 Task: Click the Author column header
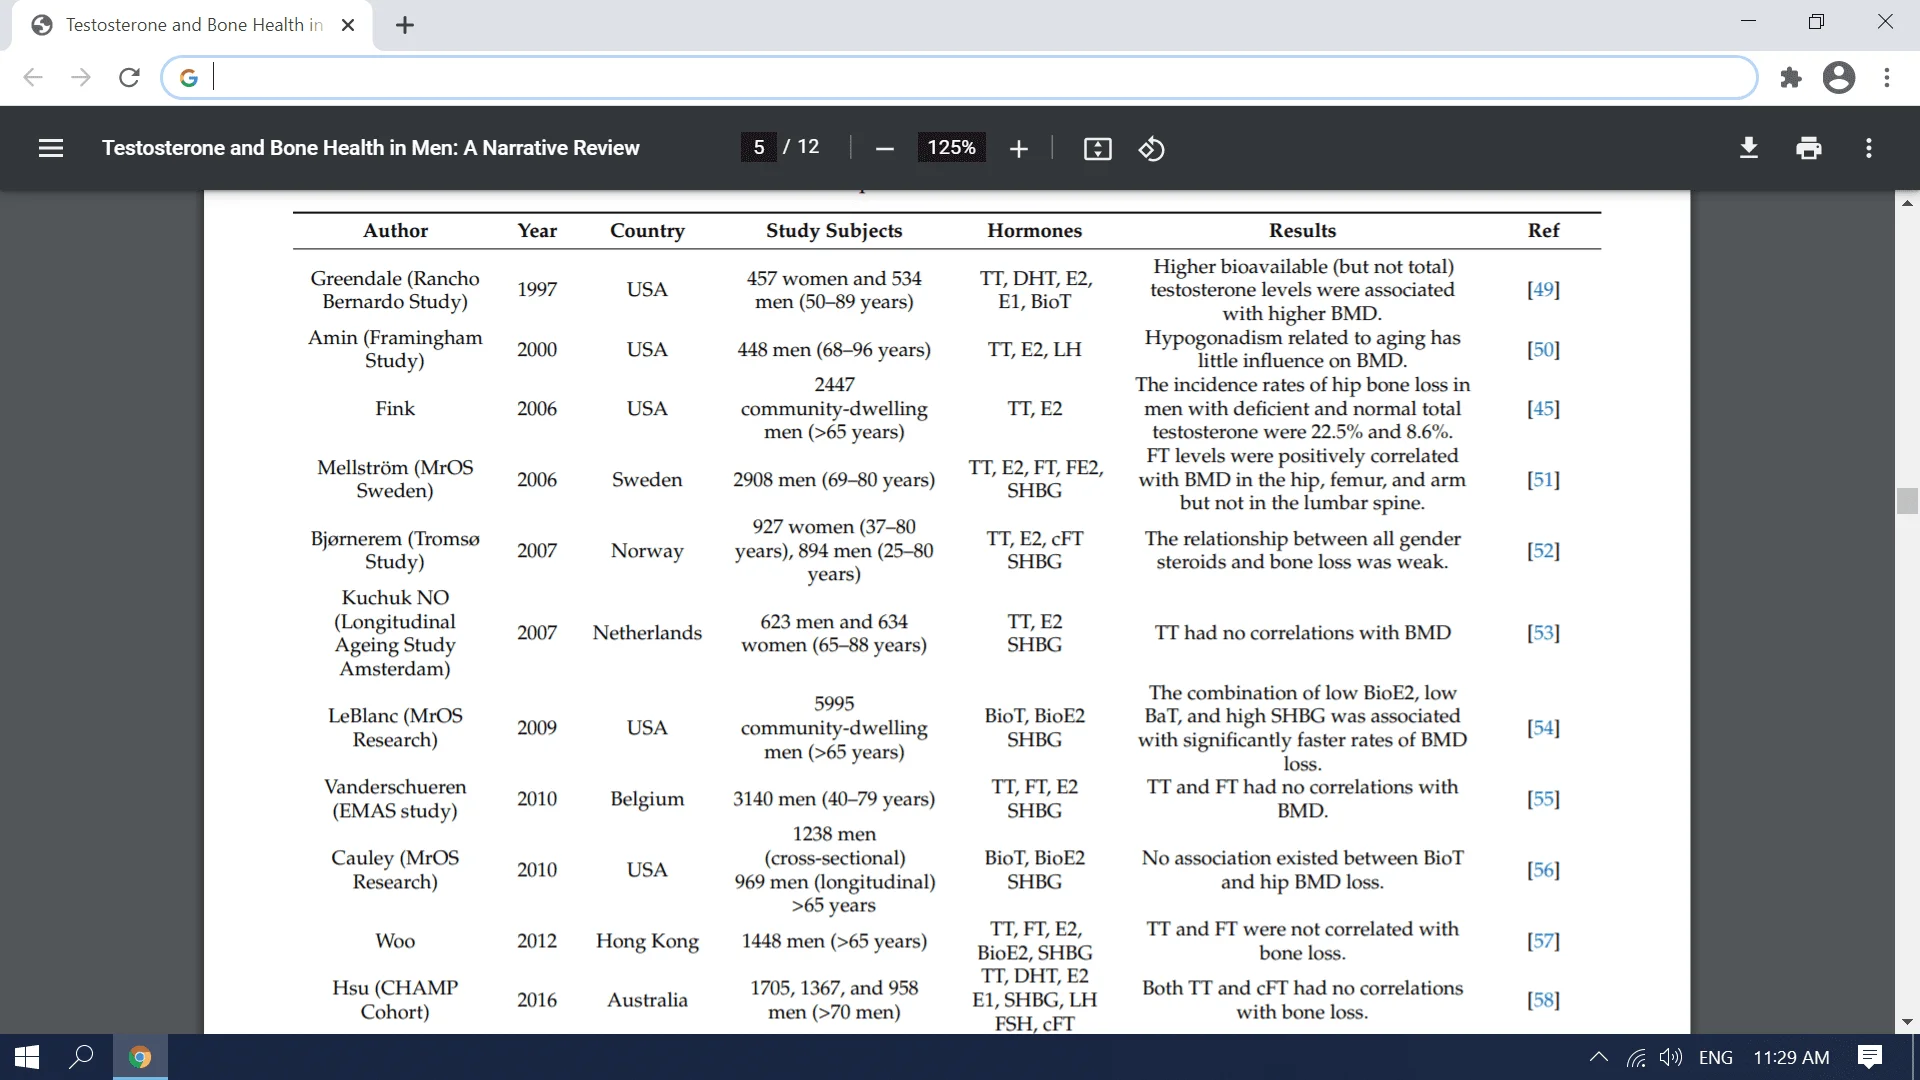coord(395,230)
